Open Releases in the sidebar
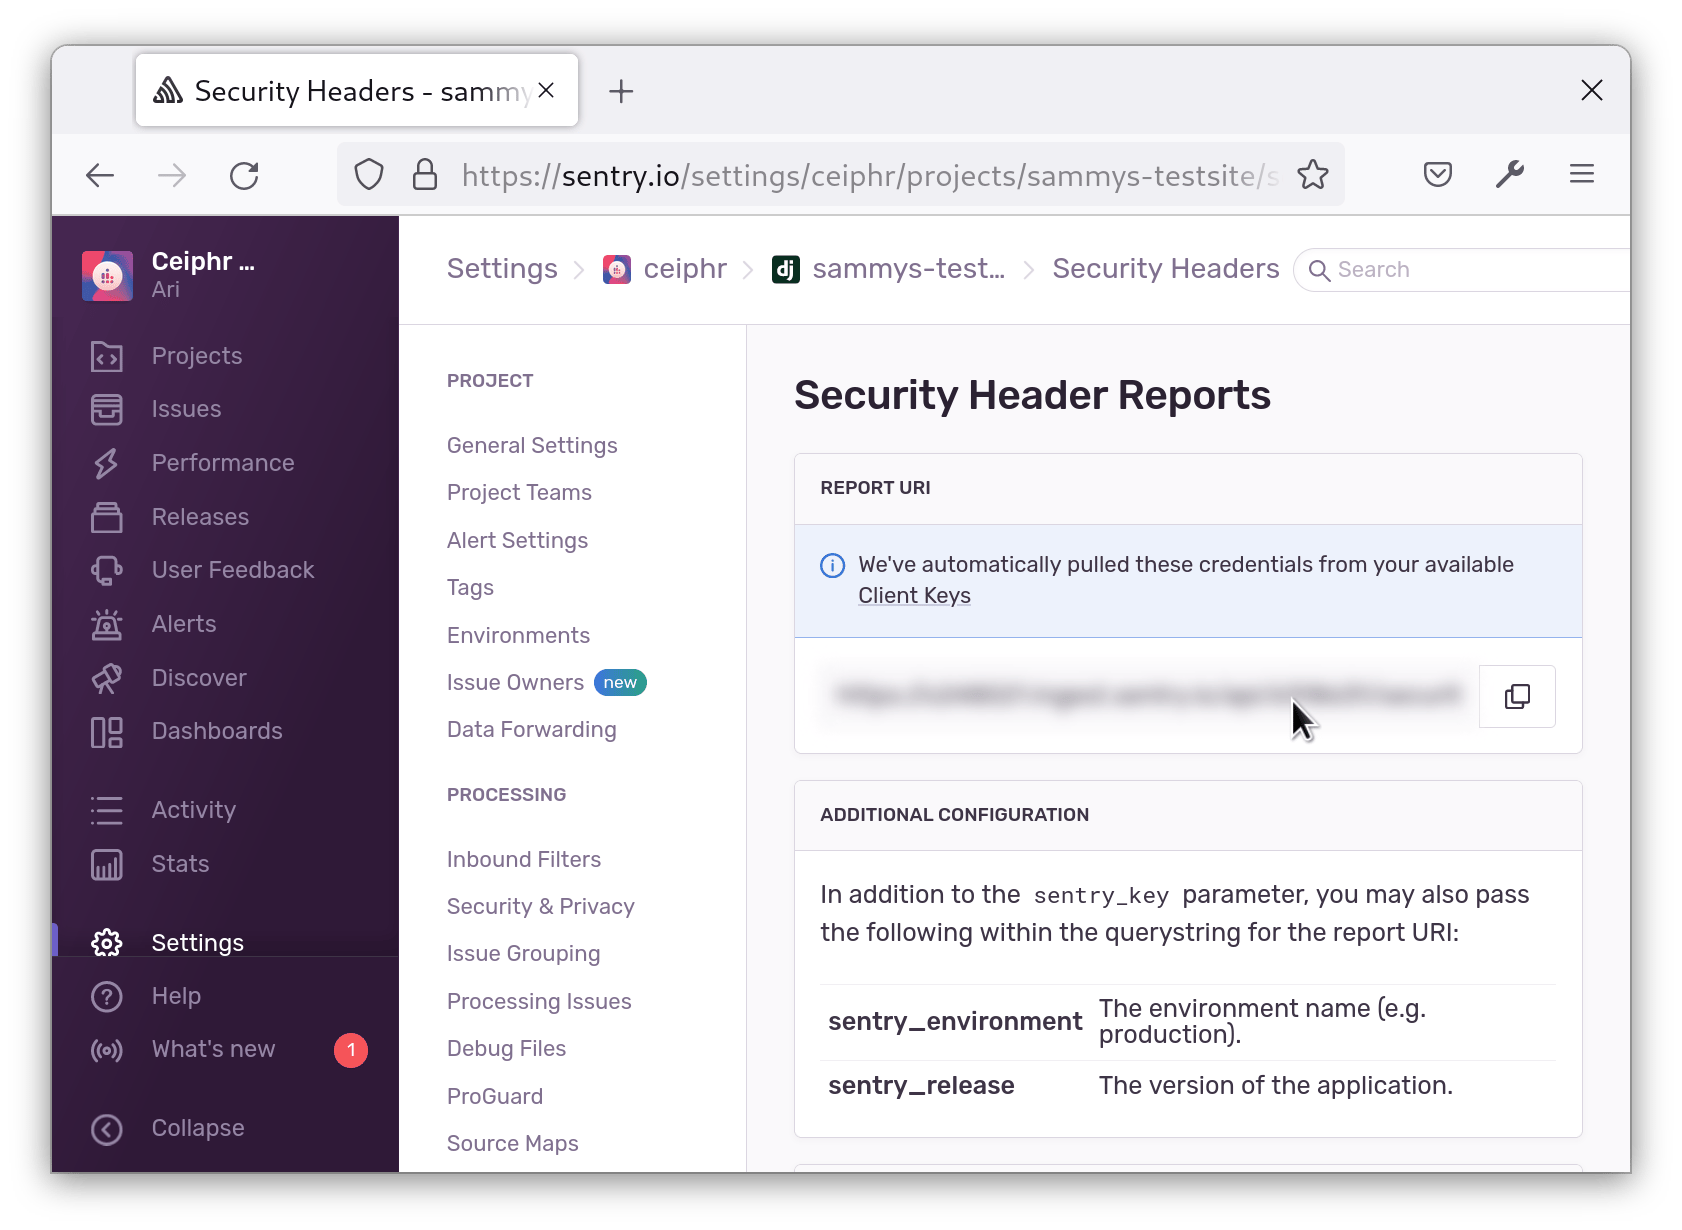The width and height of the screenshot is (1682, 1230). (x=200, y=517)
